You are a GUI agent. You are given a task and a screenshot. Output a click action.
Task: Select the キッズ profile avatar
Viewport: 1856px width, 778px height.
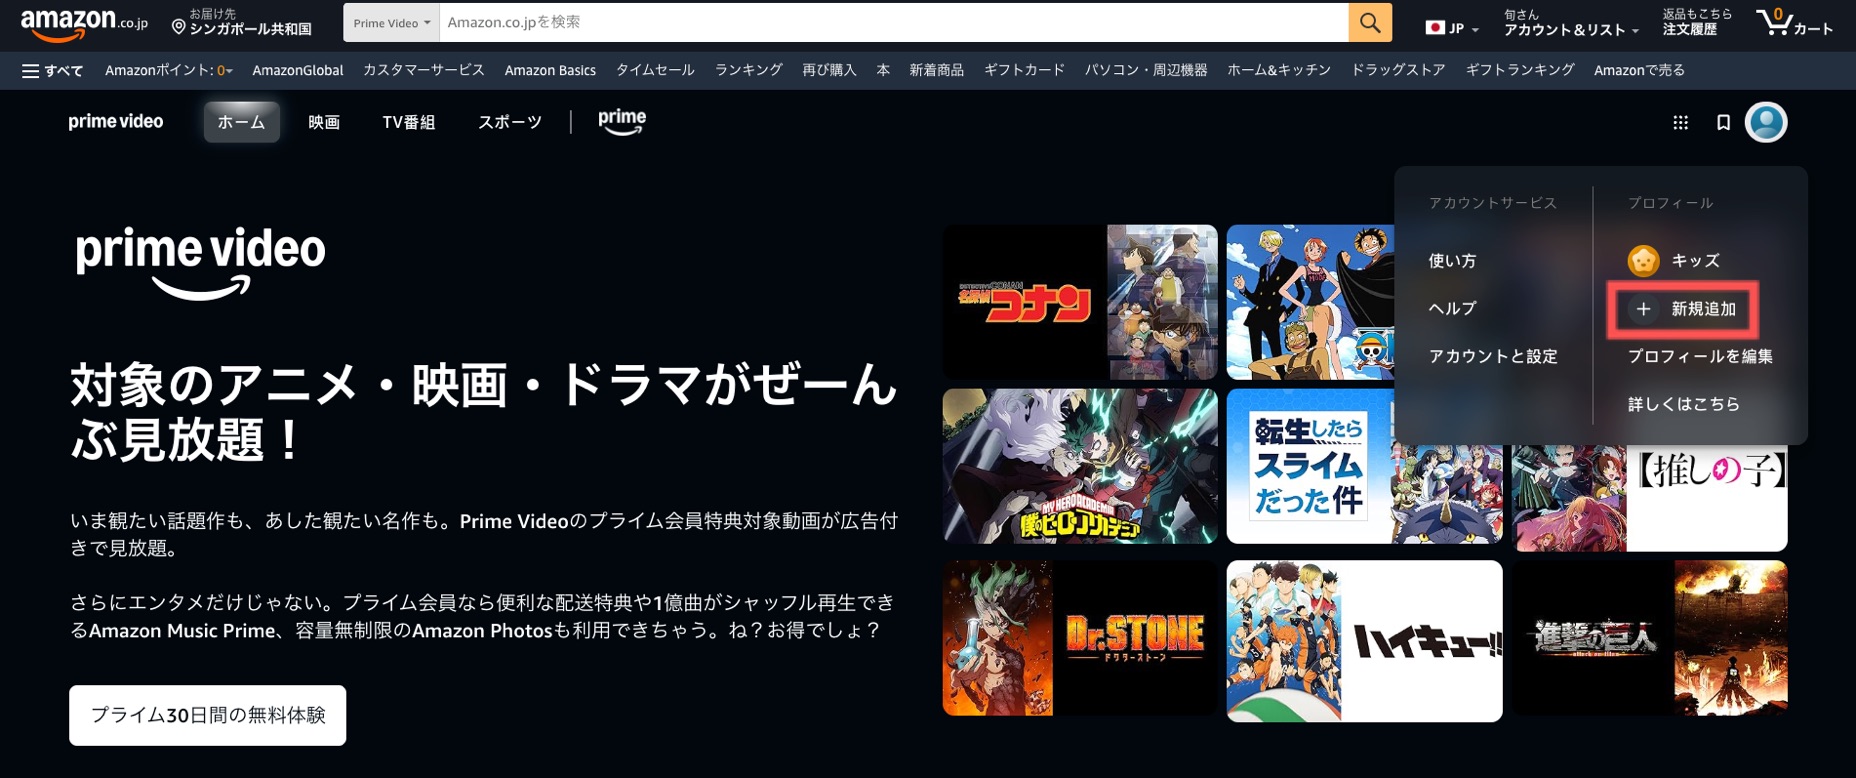click(x=1643, y=261)
